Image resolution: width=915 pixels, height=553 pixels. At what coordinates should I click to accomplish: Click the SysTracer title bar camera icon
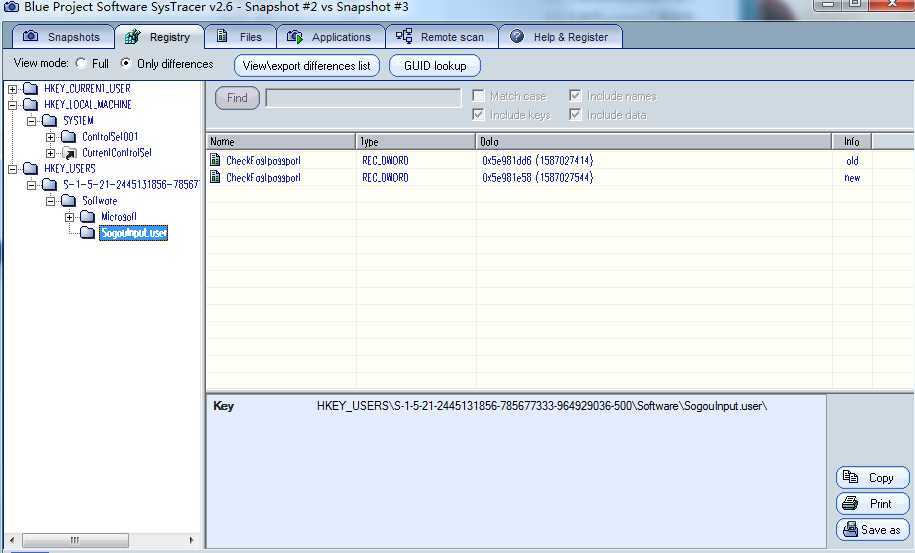[x=11, y=7]
